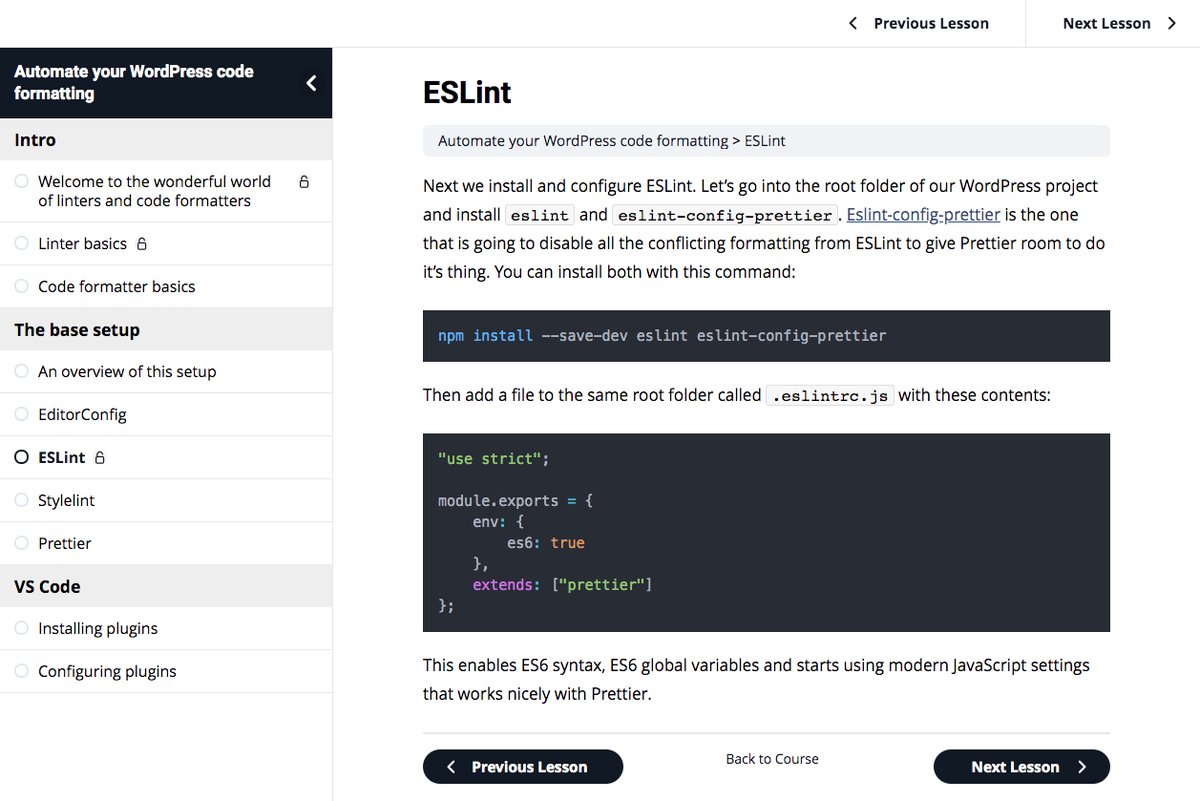Mark the Configuring plugins progress circle

22,672
